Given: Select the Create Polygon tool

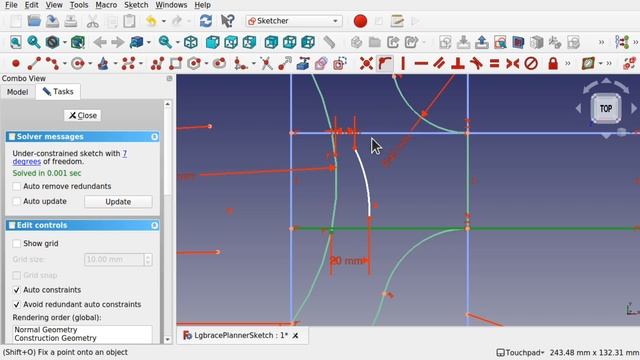Looking at the screenshot, I should pyautogui.click(x=194, y=63).
